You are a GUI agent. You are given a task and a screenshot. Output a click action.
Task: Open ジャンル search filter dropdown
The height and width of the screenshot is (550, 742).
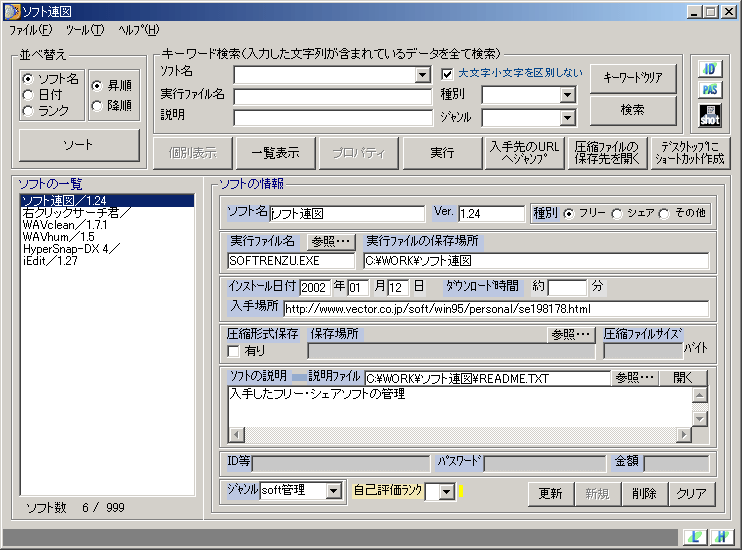point(567,117)
